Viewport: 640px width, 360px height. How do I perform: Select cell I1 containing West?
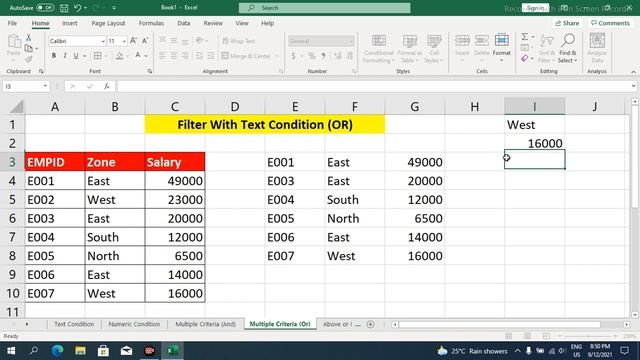point(535,124)
